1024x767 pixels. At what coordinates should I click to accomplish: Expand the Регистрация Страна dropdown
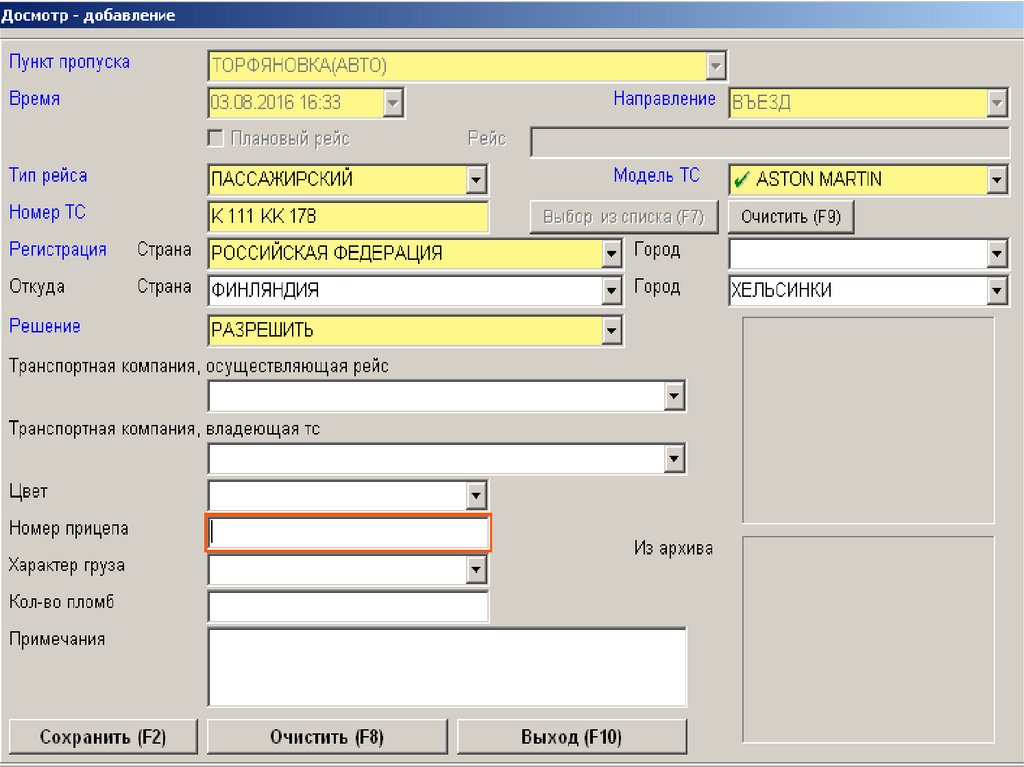point(612,254)
